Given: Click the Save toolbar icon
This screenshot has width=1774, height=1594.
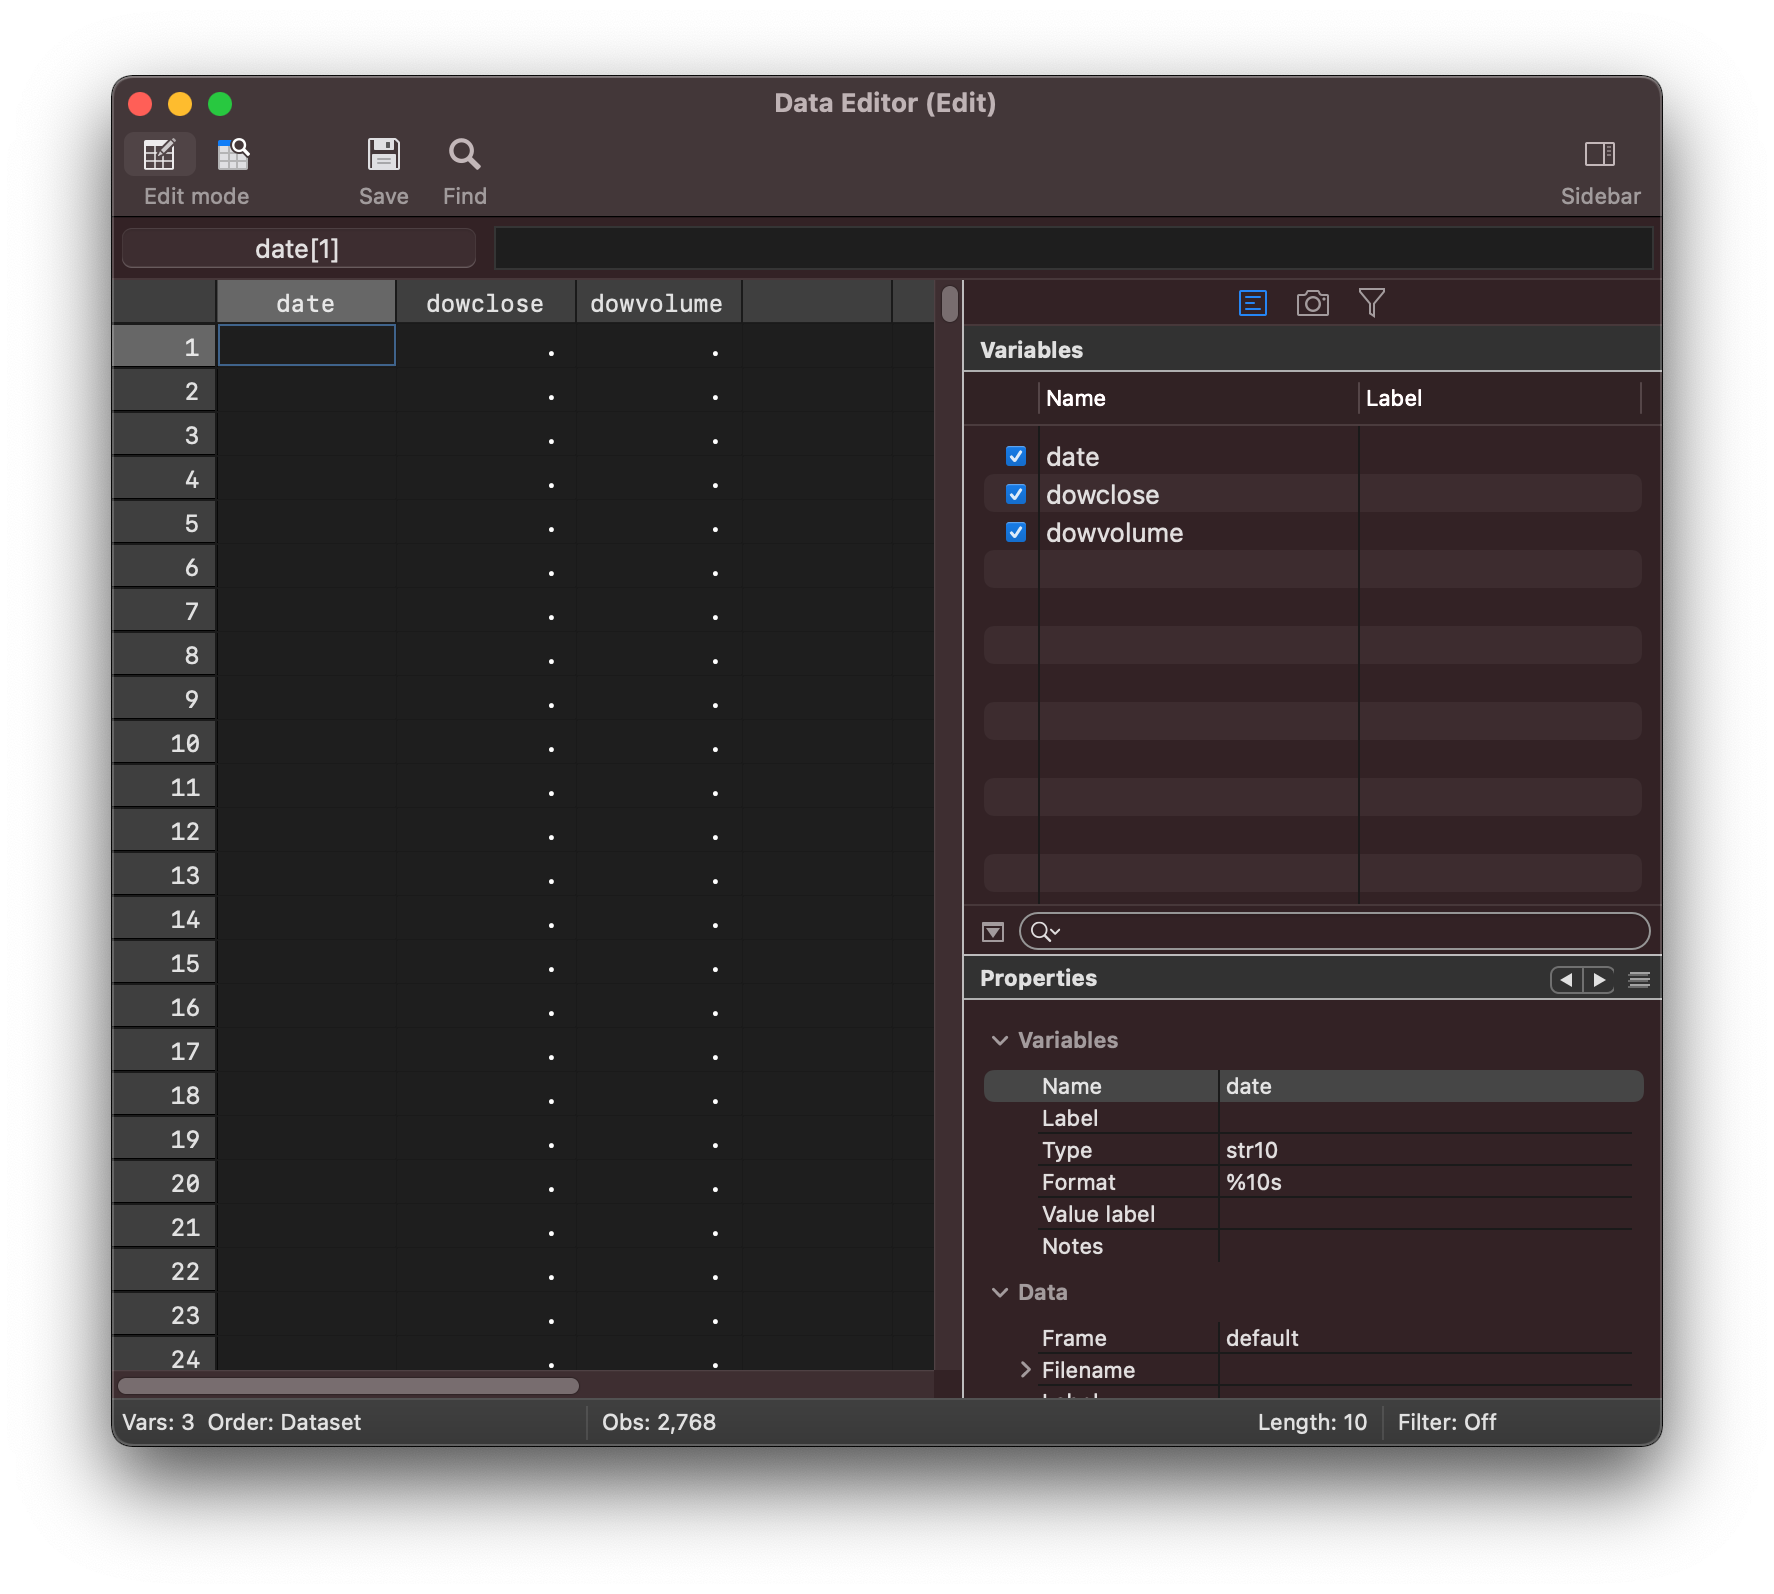Looking at the screenshot, I should coord(384,155).
